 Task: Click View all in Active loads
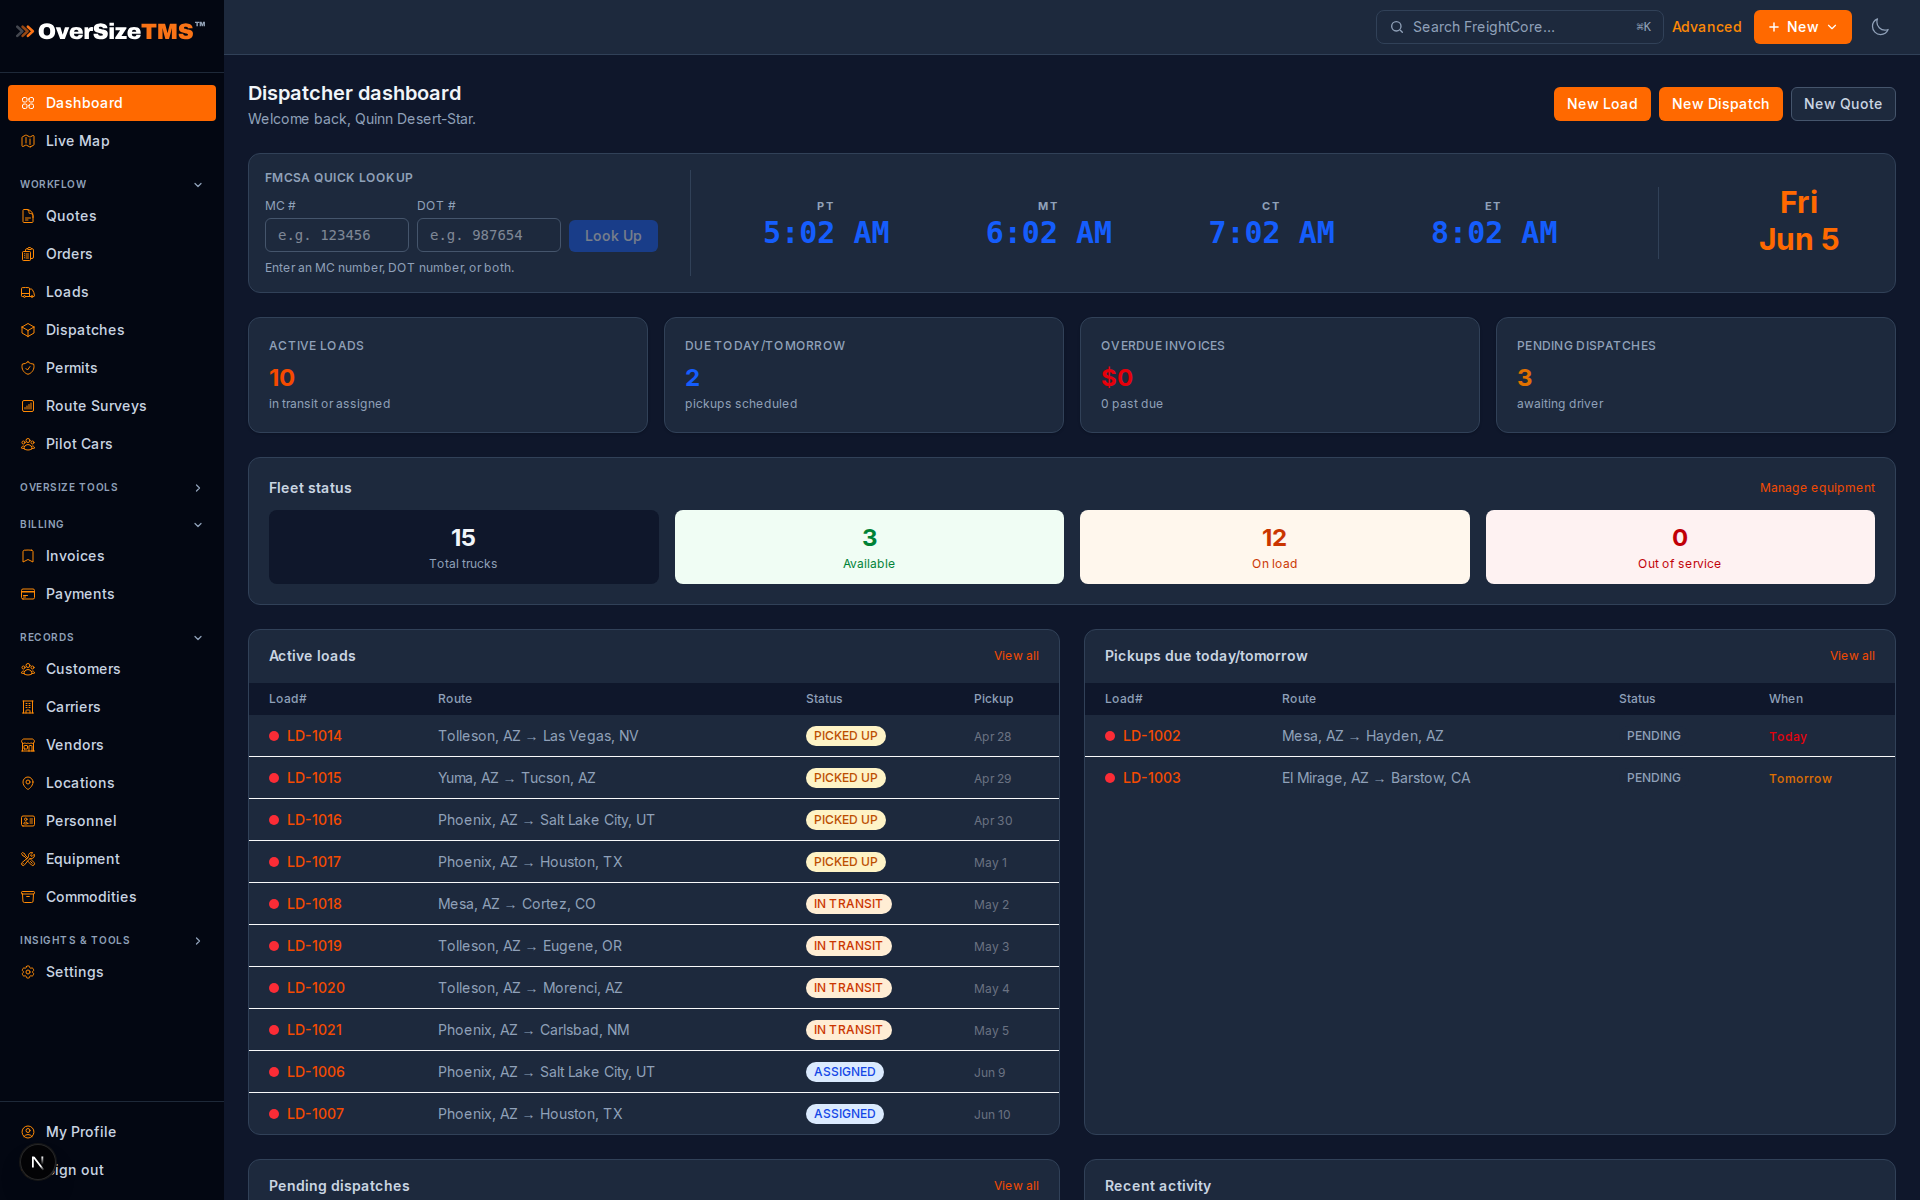(1016, 656)
